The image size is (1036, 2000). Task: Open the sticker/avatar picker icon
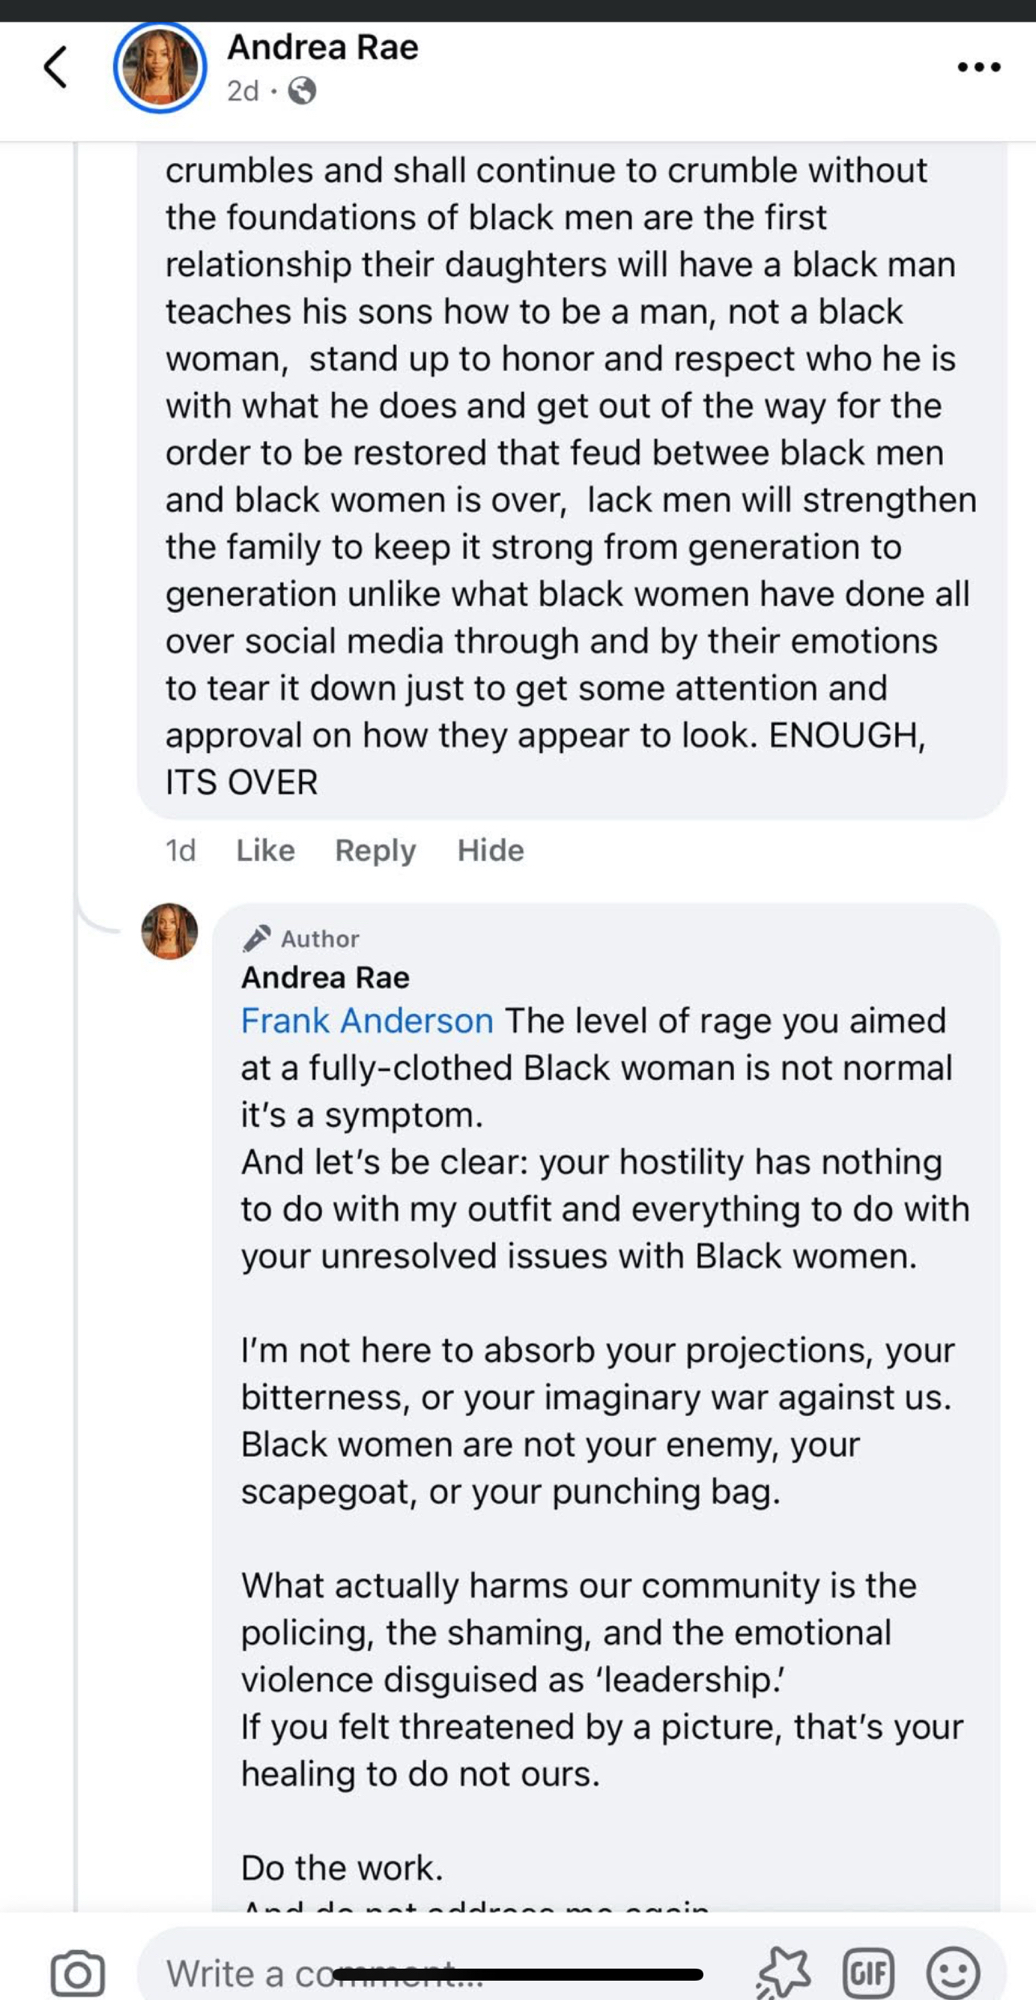pos(783,1973)
